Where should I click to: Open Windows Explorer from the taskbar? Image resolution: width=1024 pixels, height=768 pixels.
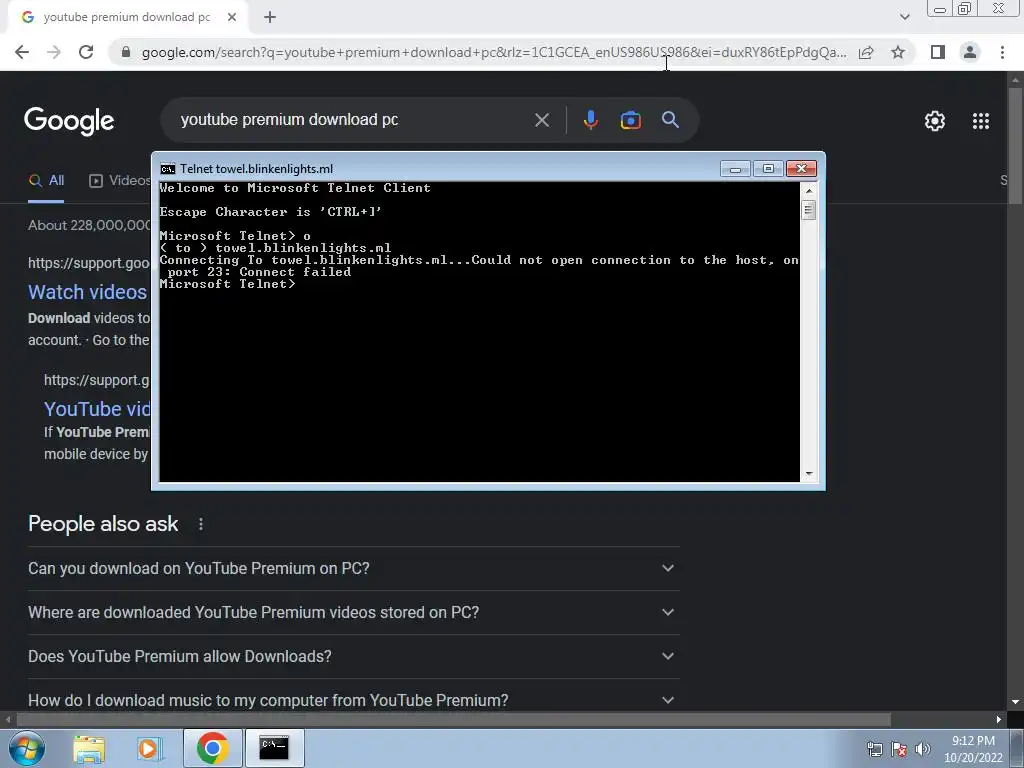click(89, 748)
